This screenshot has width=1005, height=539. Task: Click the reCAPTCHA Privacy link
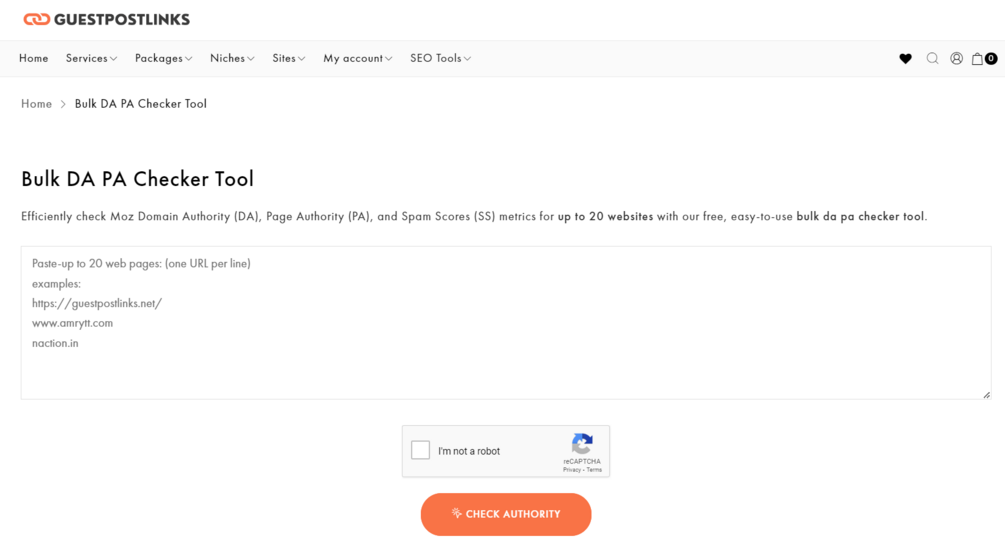[x=571, y=470]
